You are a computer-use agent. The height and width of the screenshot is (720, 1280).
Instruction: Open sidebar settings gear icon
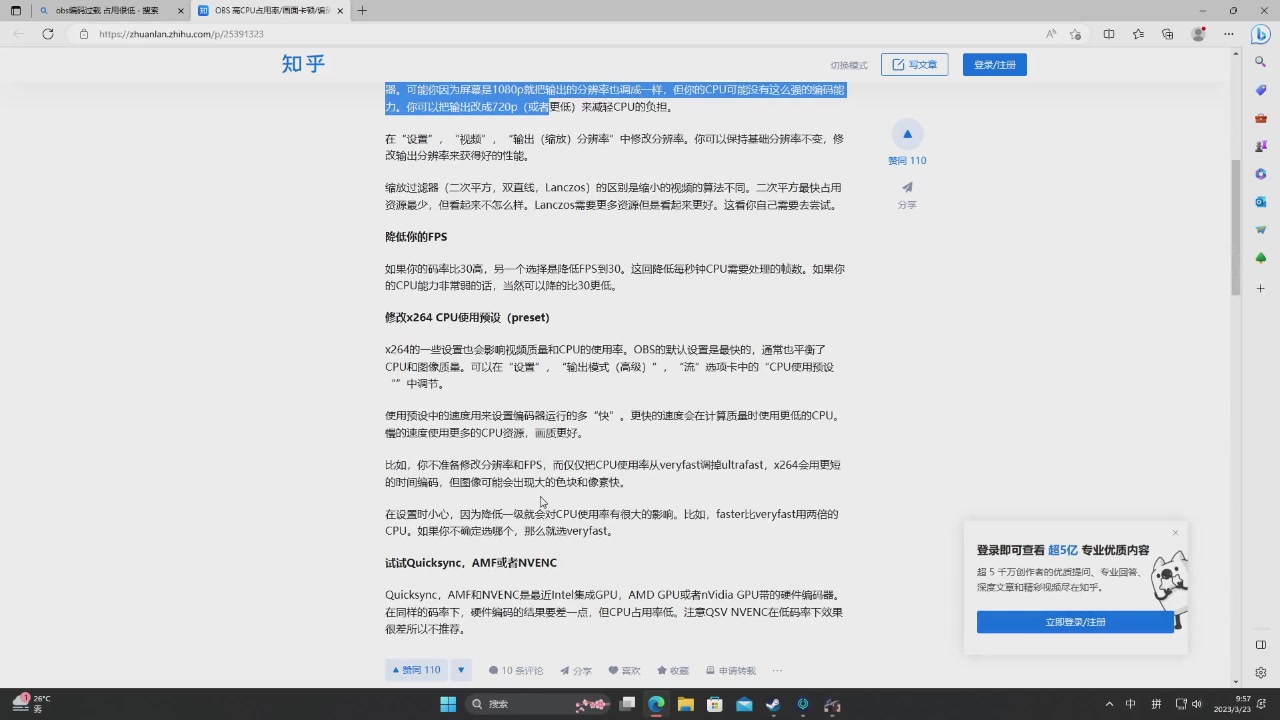(1261, 672)
